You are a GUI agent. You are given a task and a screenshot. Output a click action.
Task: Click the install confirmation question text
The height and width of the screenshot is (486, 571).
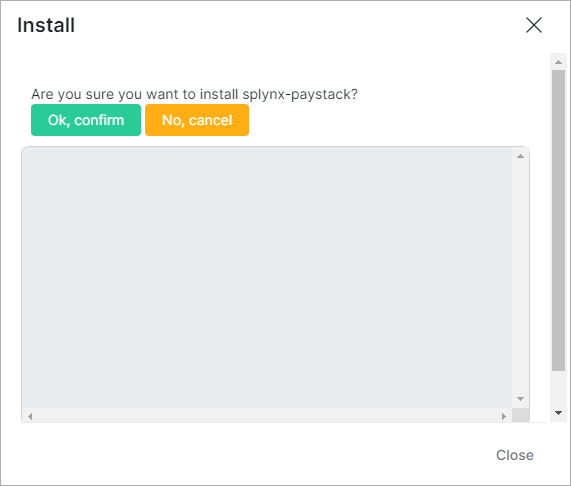tap(194, 94)
